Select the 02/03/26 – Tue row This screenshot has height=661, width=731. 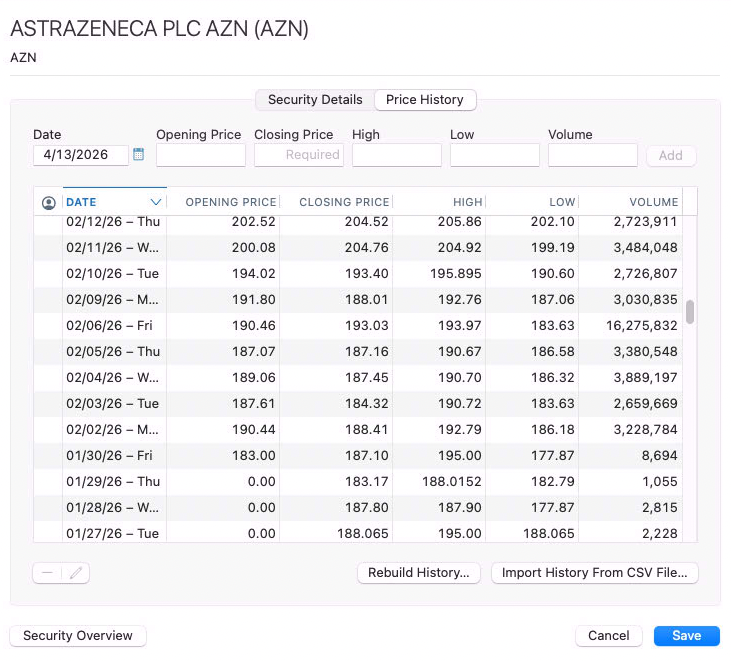(x=358, y=404)
